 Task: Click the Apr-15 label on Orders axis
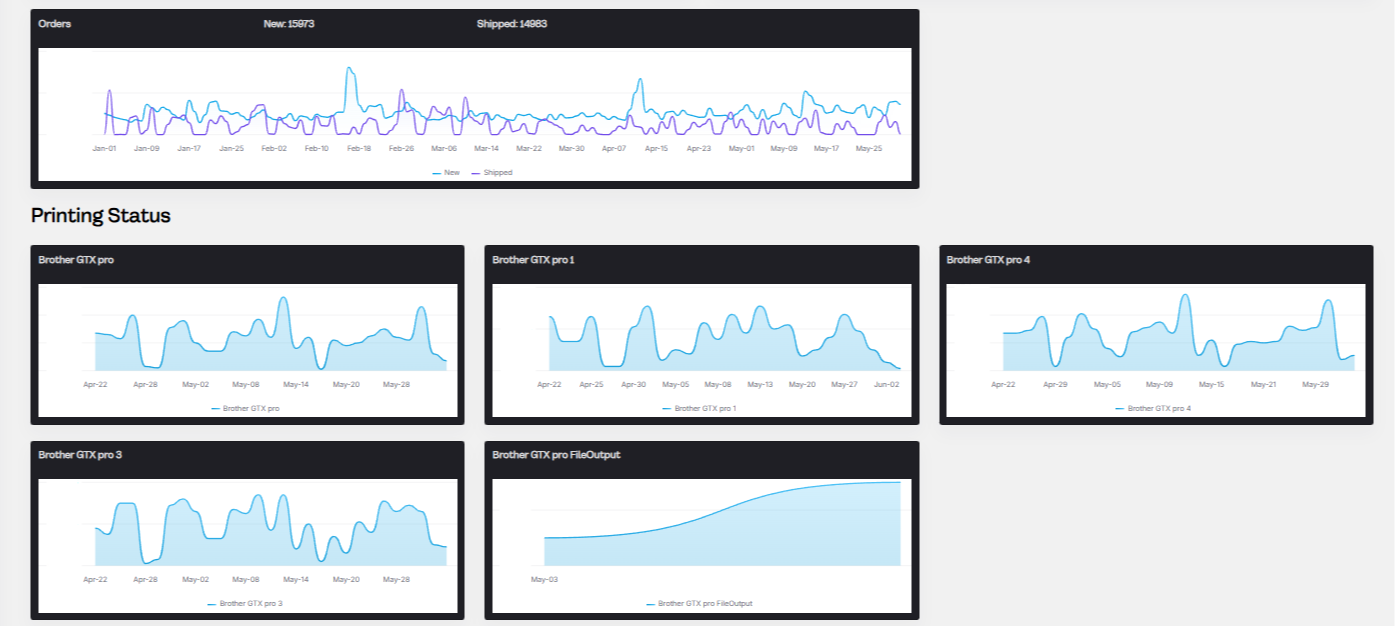656,148
